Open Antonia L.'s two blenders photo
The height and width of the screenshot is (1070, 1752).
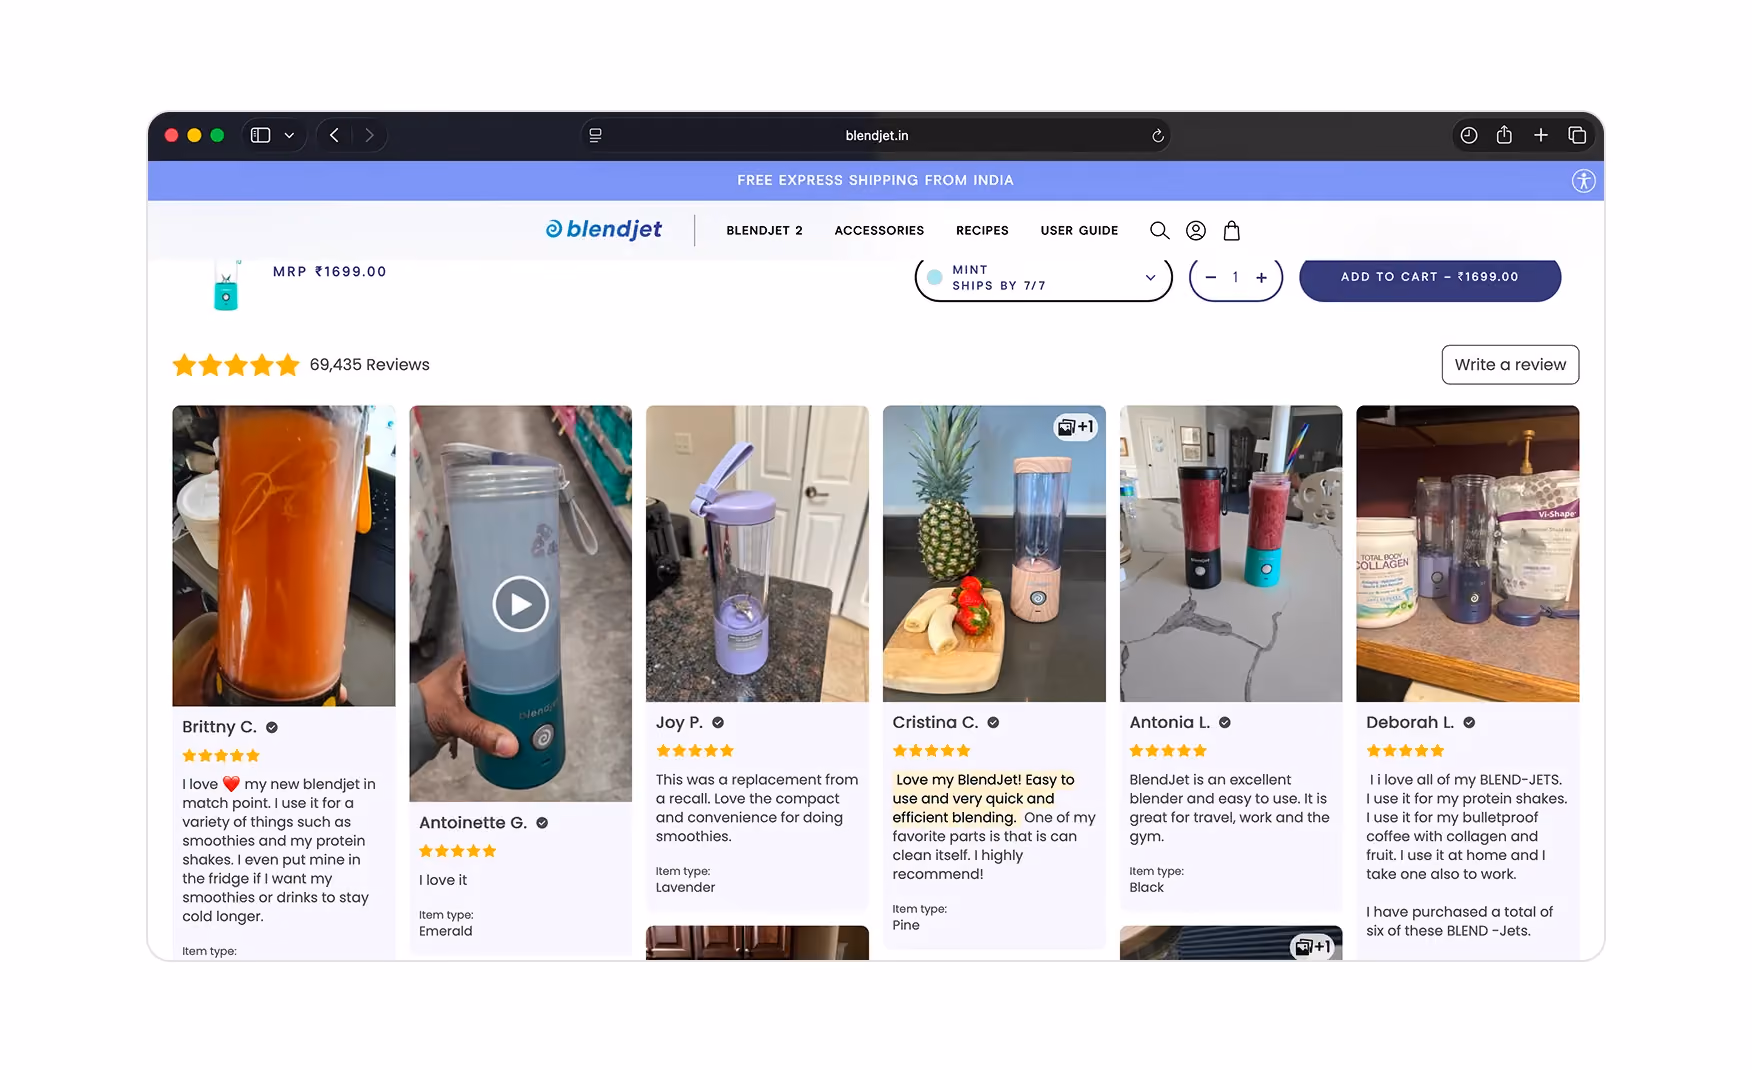(1231, 553)
